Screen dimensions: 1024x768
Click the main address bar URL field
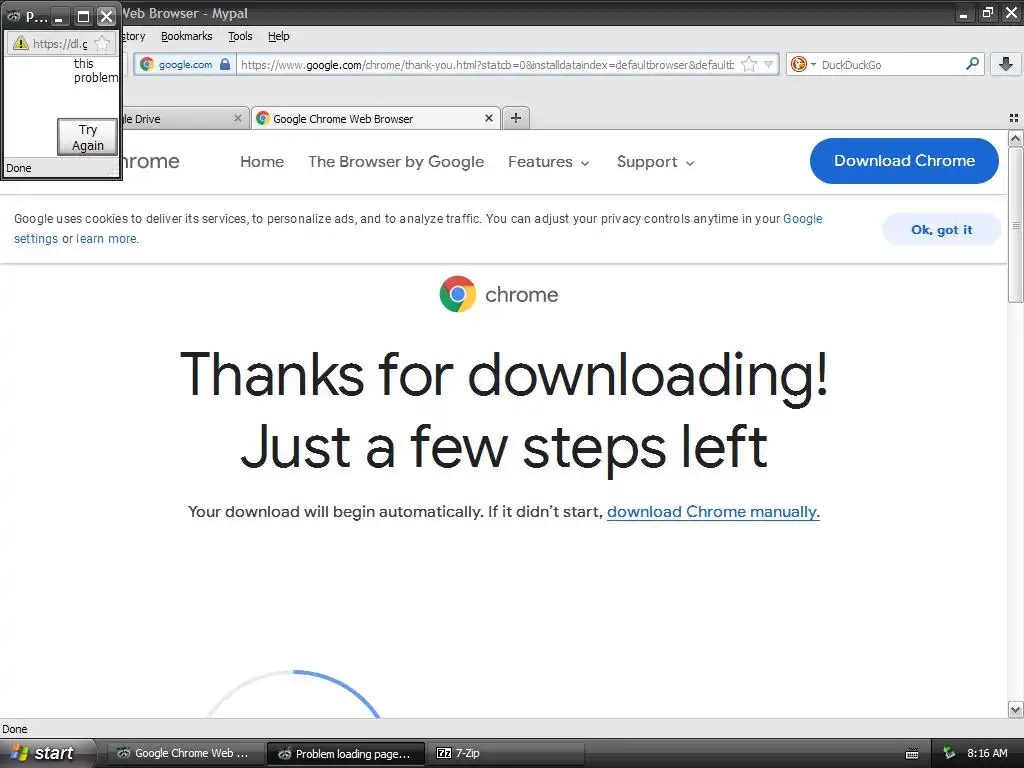pyautogui.click(x=487, y=64)
